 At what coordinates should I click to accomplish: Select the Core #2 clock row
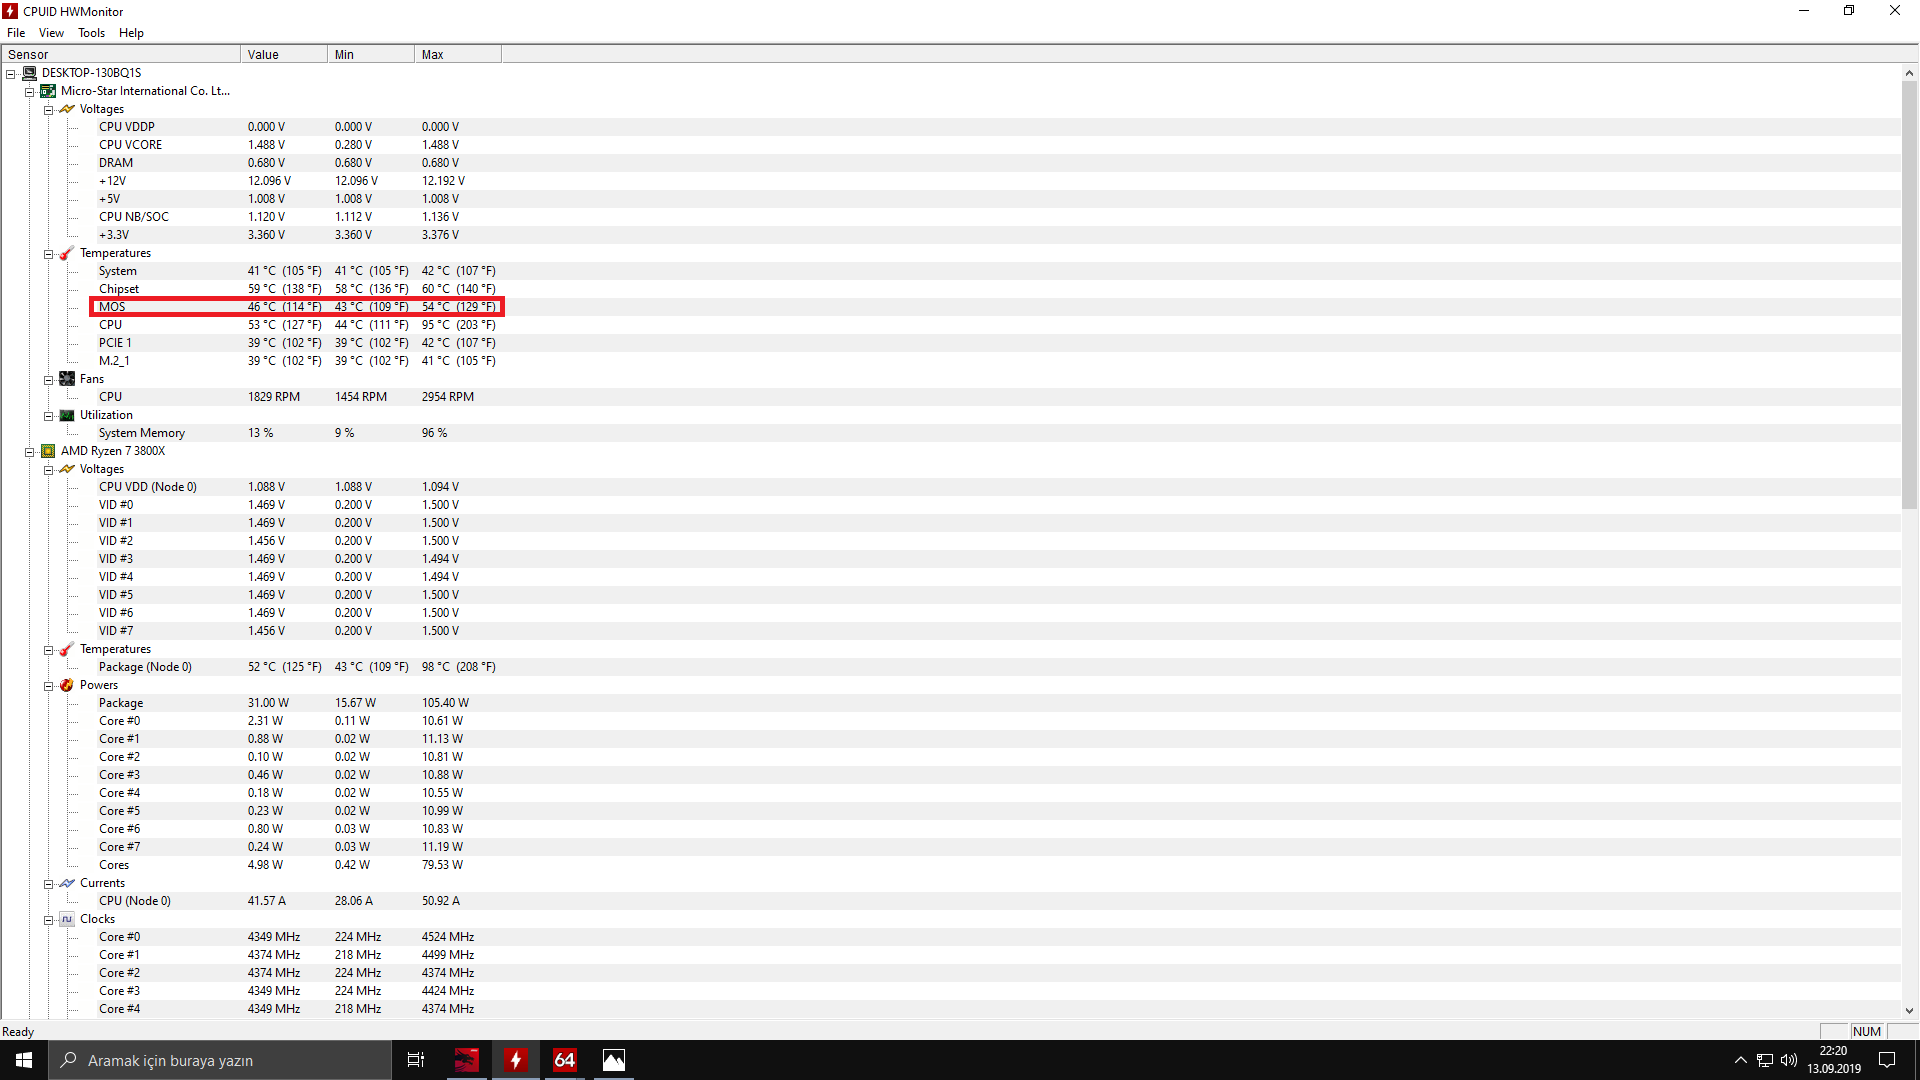click(x=950, y=973)
